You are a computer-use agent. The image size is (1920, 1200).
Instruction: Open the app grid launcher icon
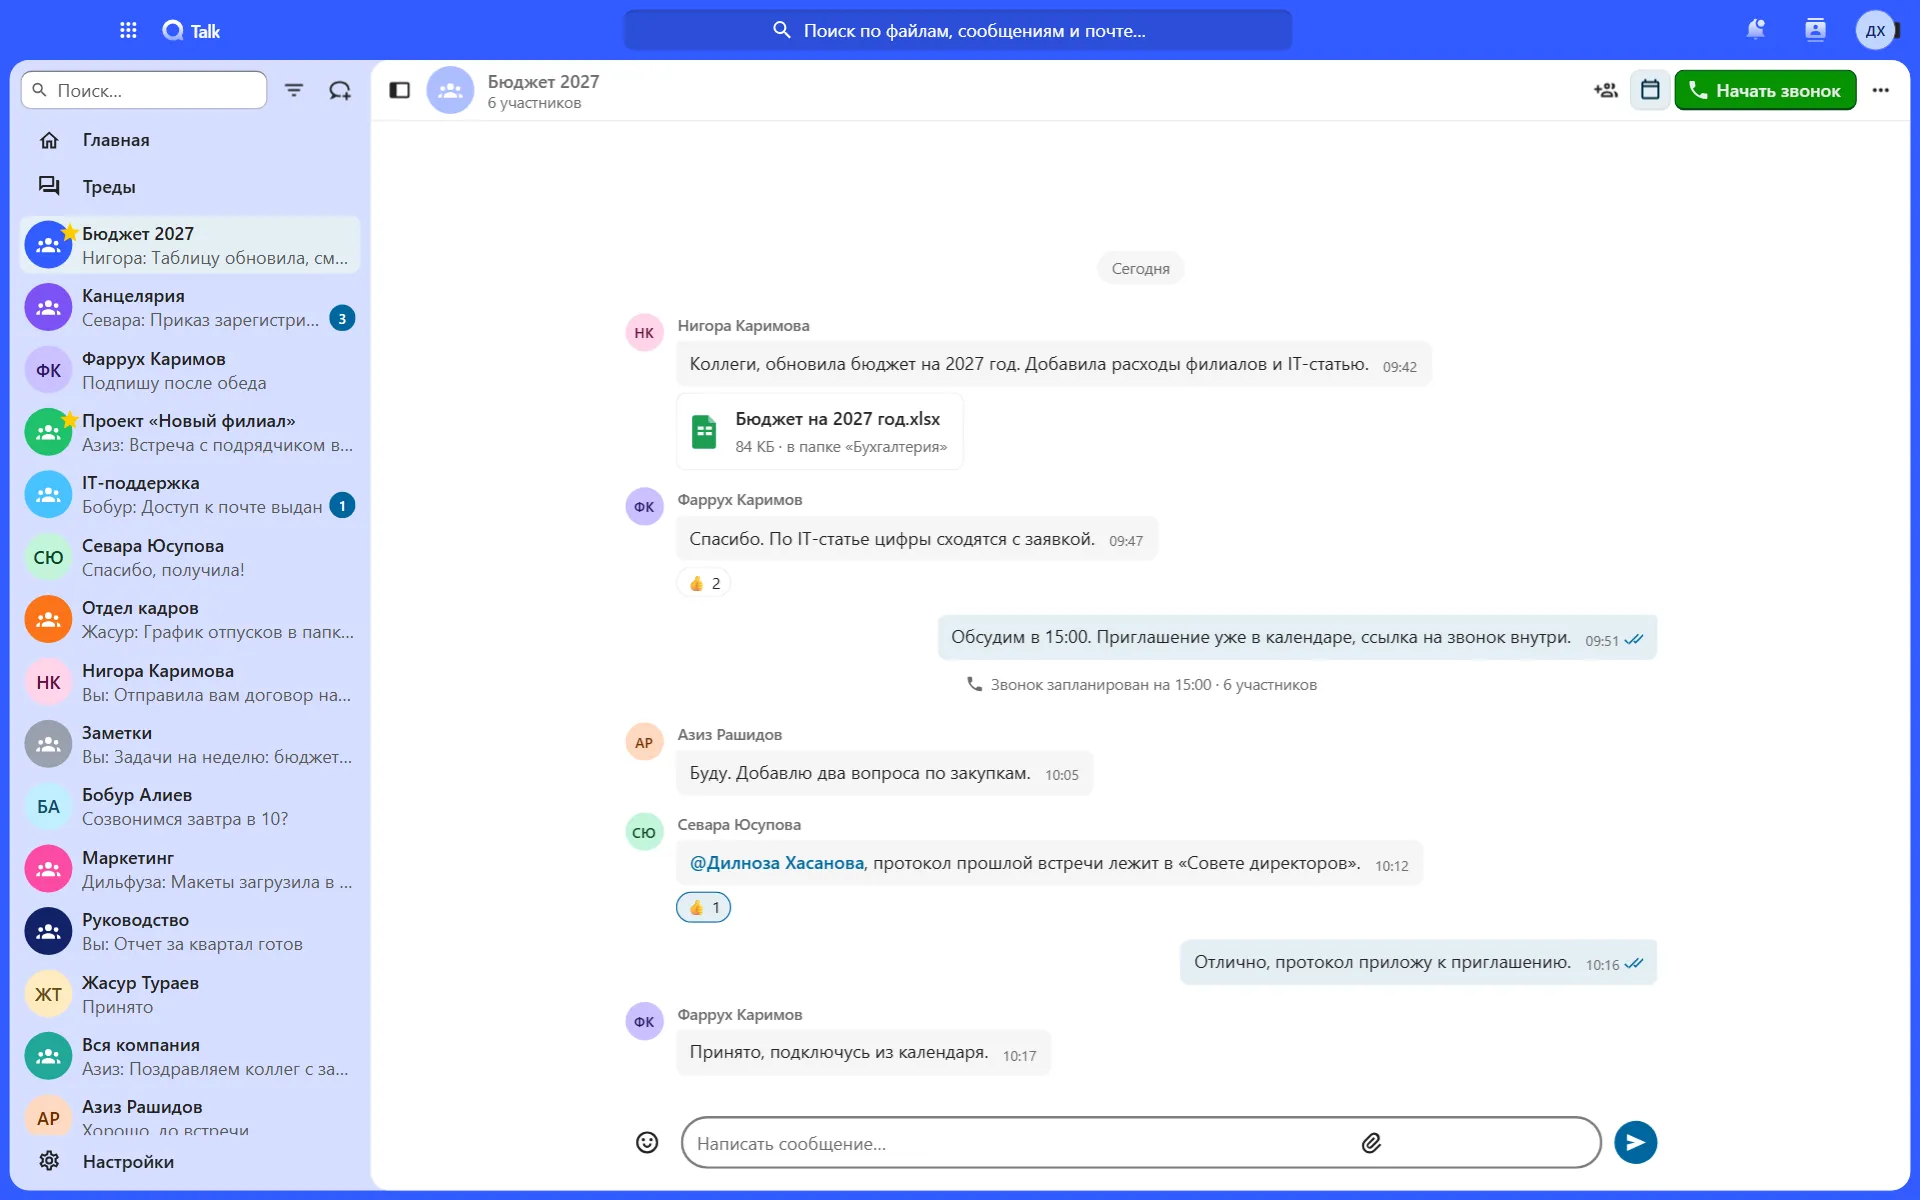point(128,30)
